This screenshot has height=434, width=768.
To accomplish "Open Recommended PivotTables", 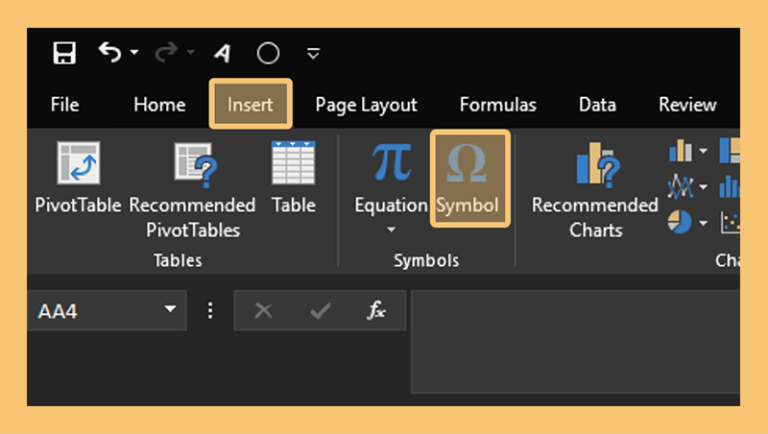I will 192,190.
